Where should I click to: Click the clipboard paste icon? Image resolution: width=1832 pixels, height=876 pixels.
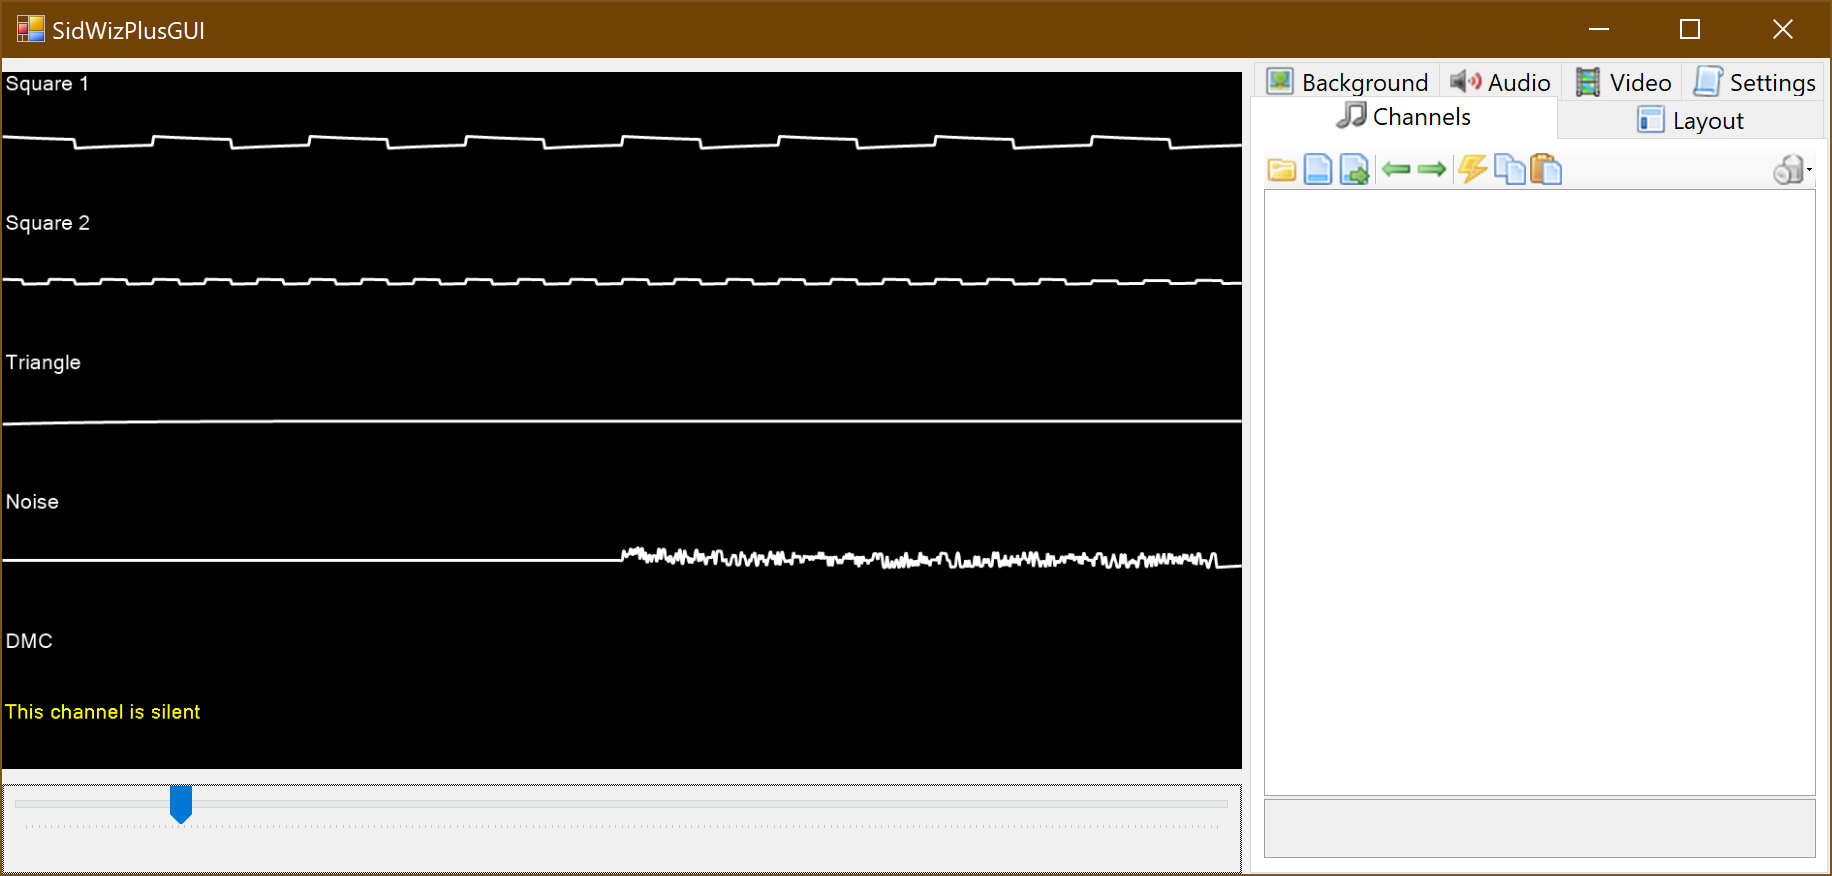point(1546,169)
